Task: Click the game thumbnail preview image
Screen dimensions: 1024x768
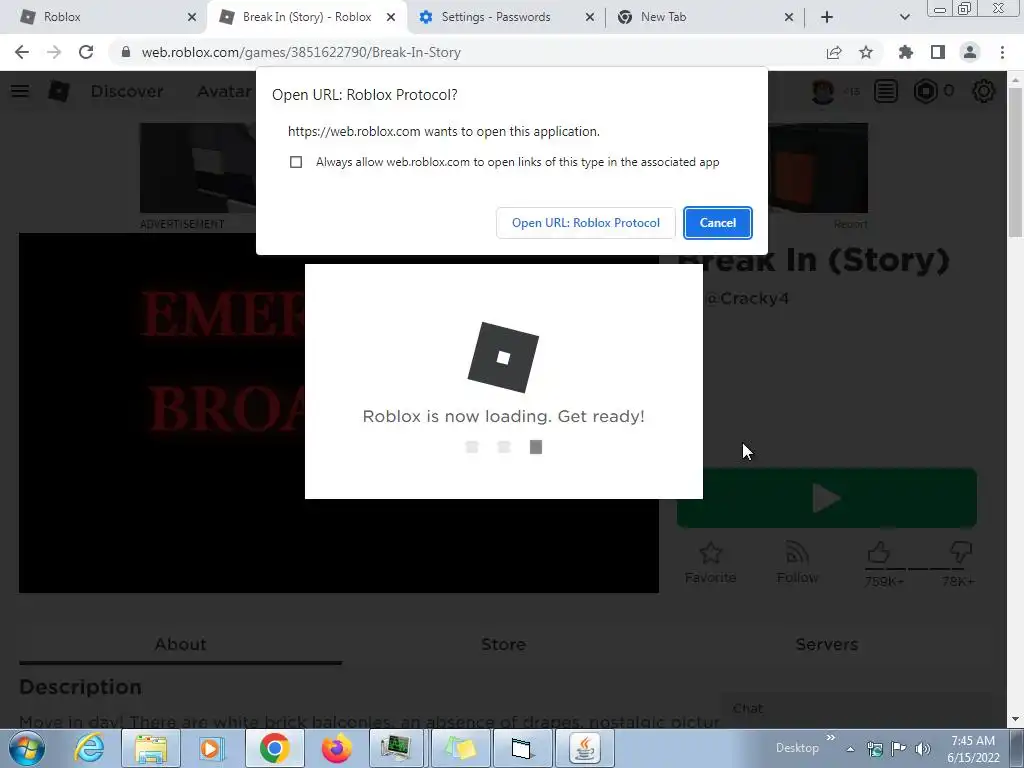Action: point(339,413)
